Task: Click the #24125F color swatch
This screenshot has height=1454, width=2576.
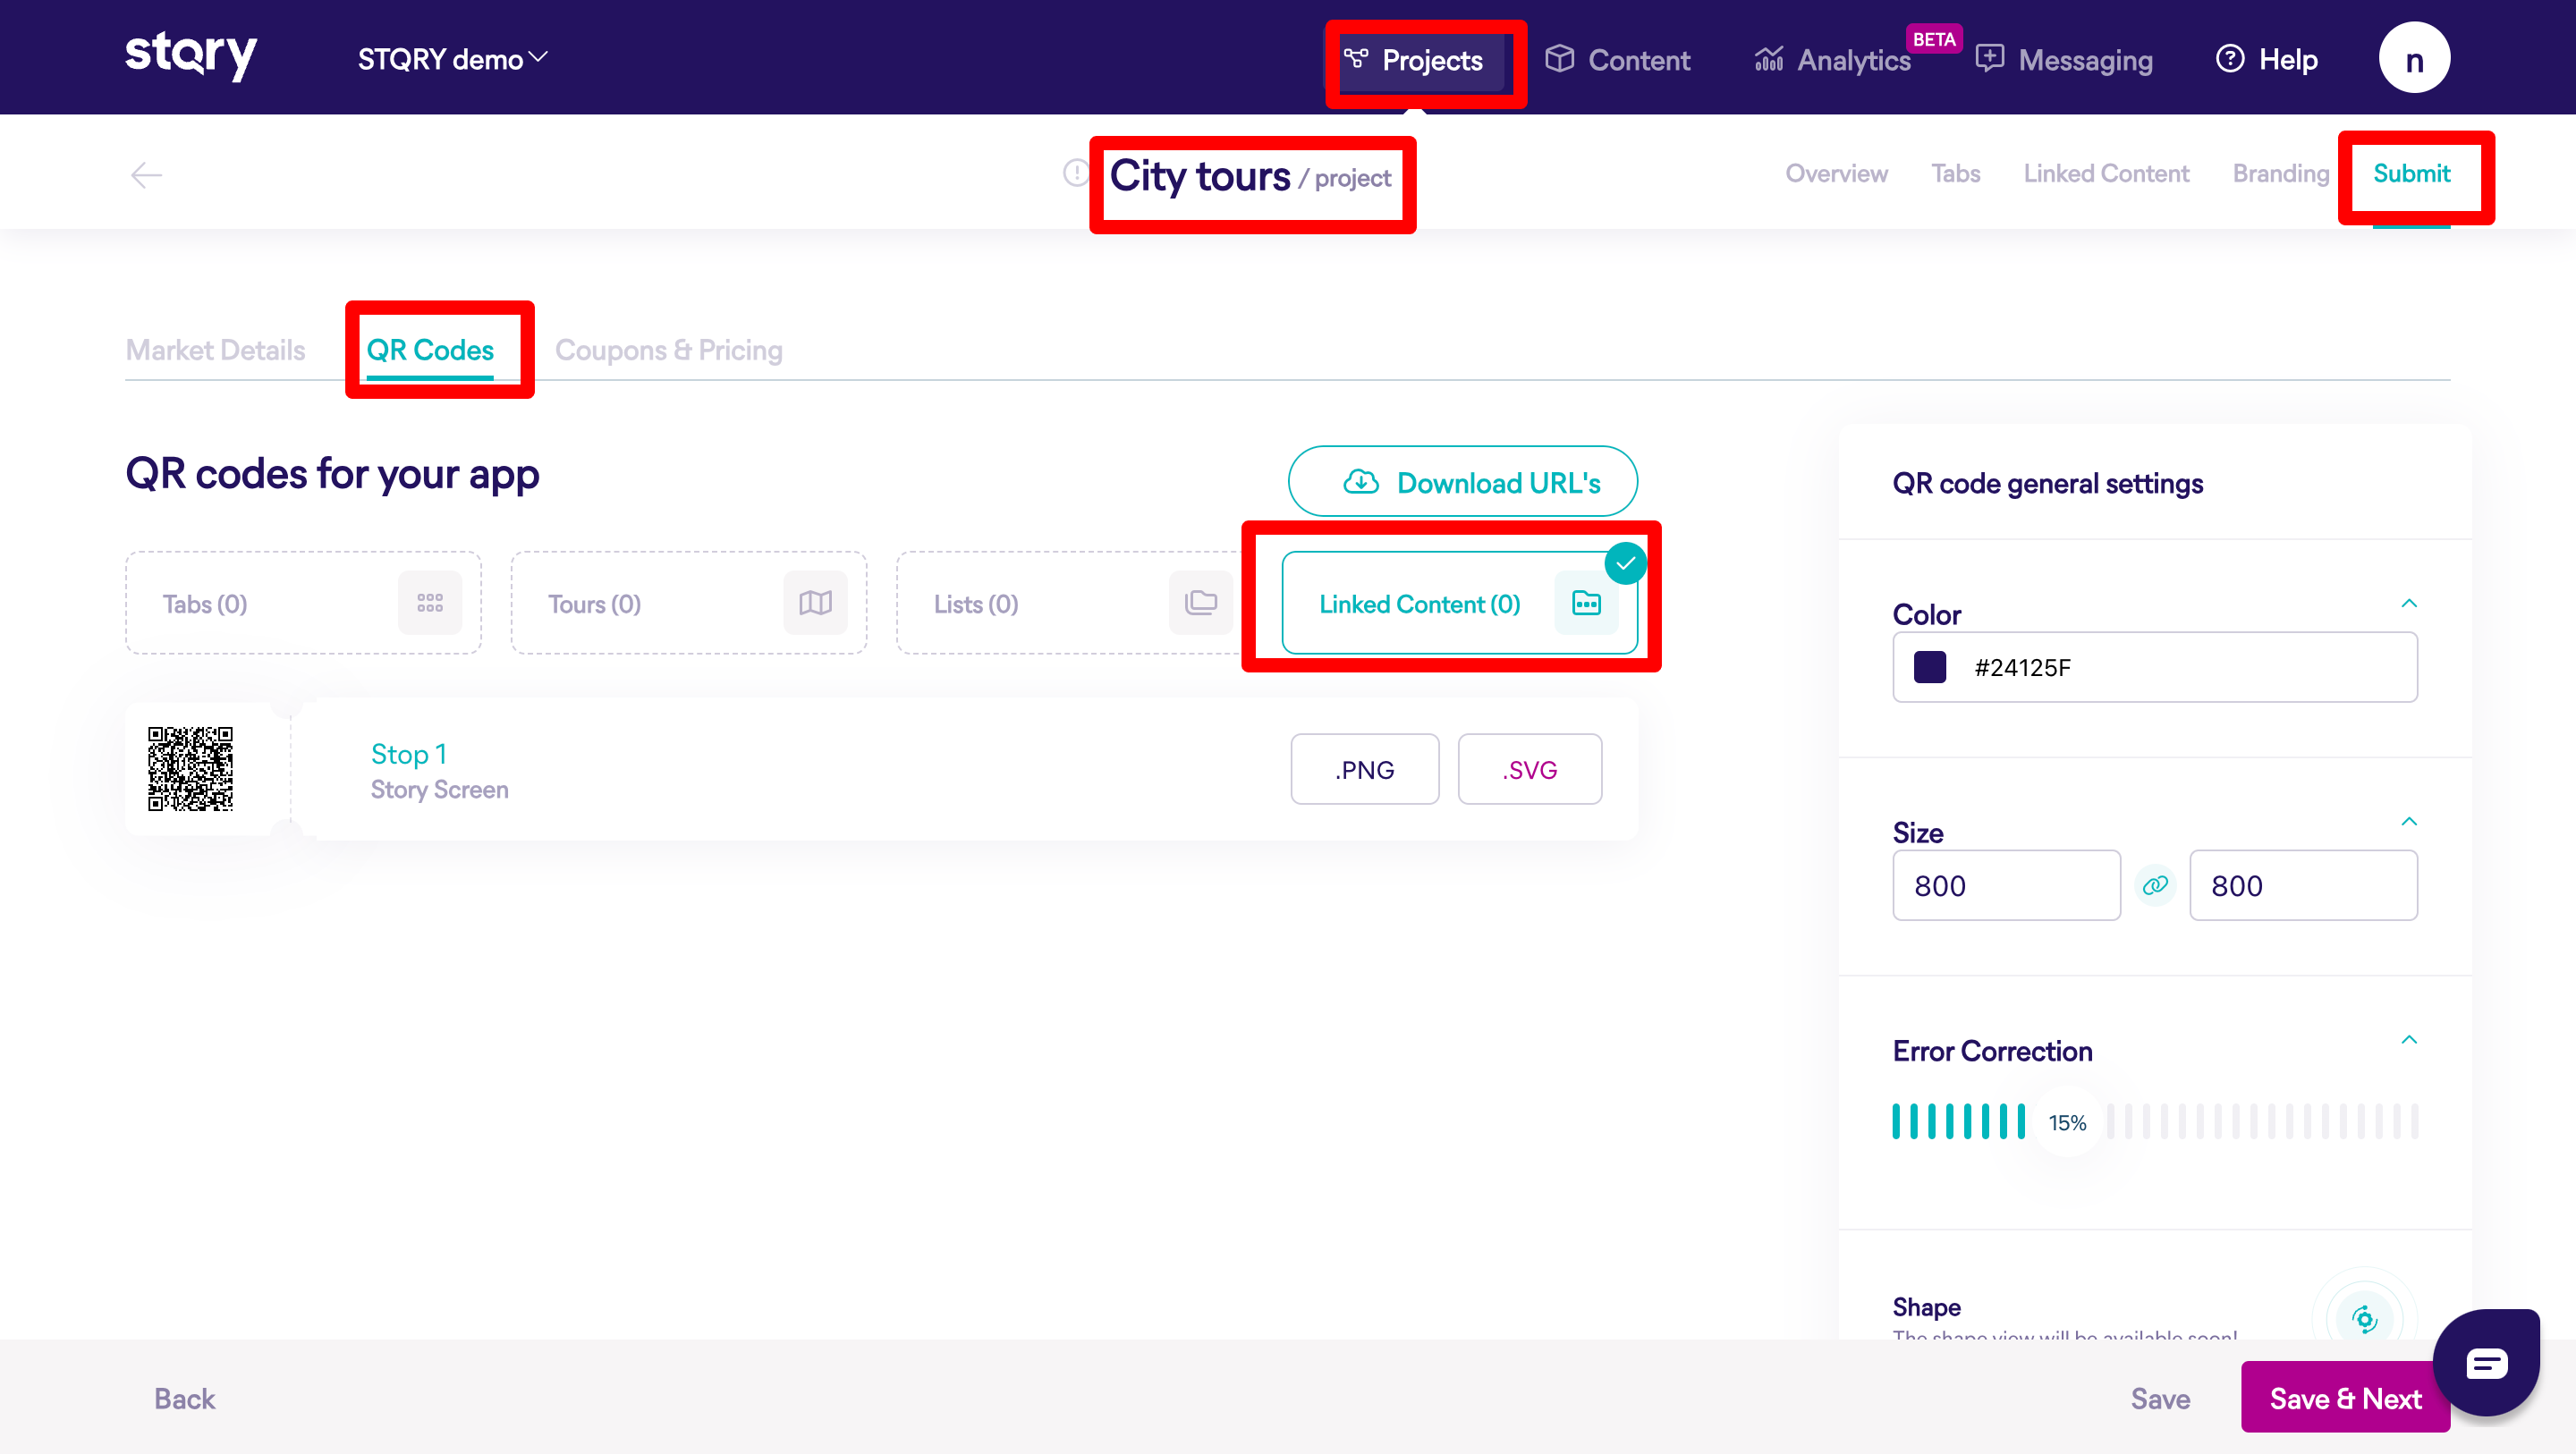Action: tap(1929, 667)
